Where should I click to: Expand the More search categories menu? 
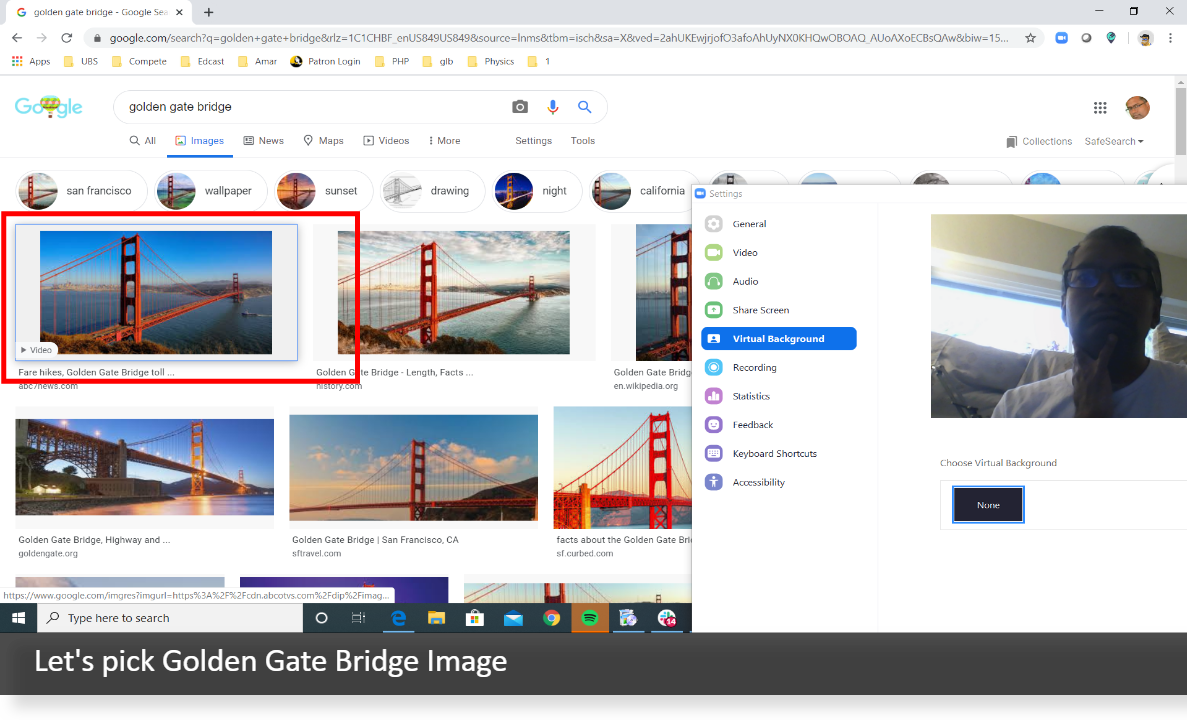point(443,140)
